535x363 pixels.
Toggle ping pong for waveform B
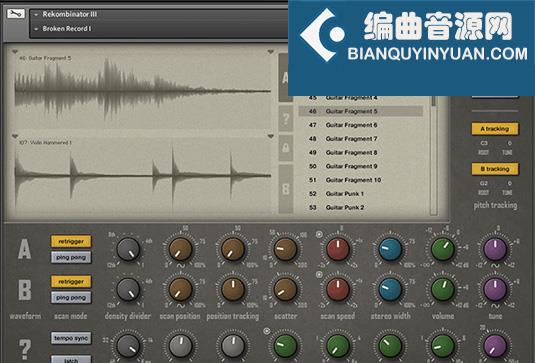[71, 297]
